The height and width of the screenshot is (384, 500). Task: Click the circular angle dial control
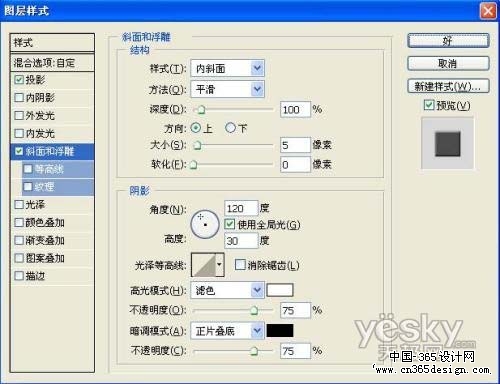tap(205, 224)
